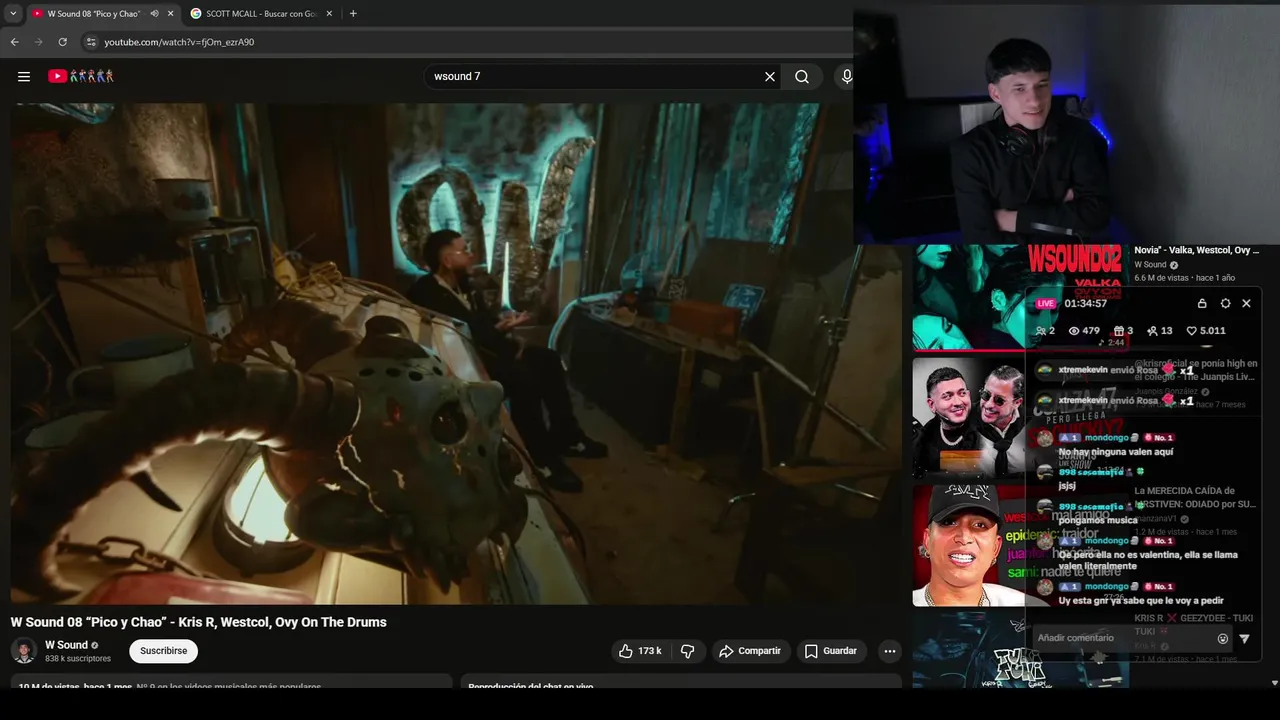Click the Compartir share button
The height and width of the screenshot is (720, 1280).
pyautogui.click(x=750, y=651)
